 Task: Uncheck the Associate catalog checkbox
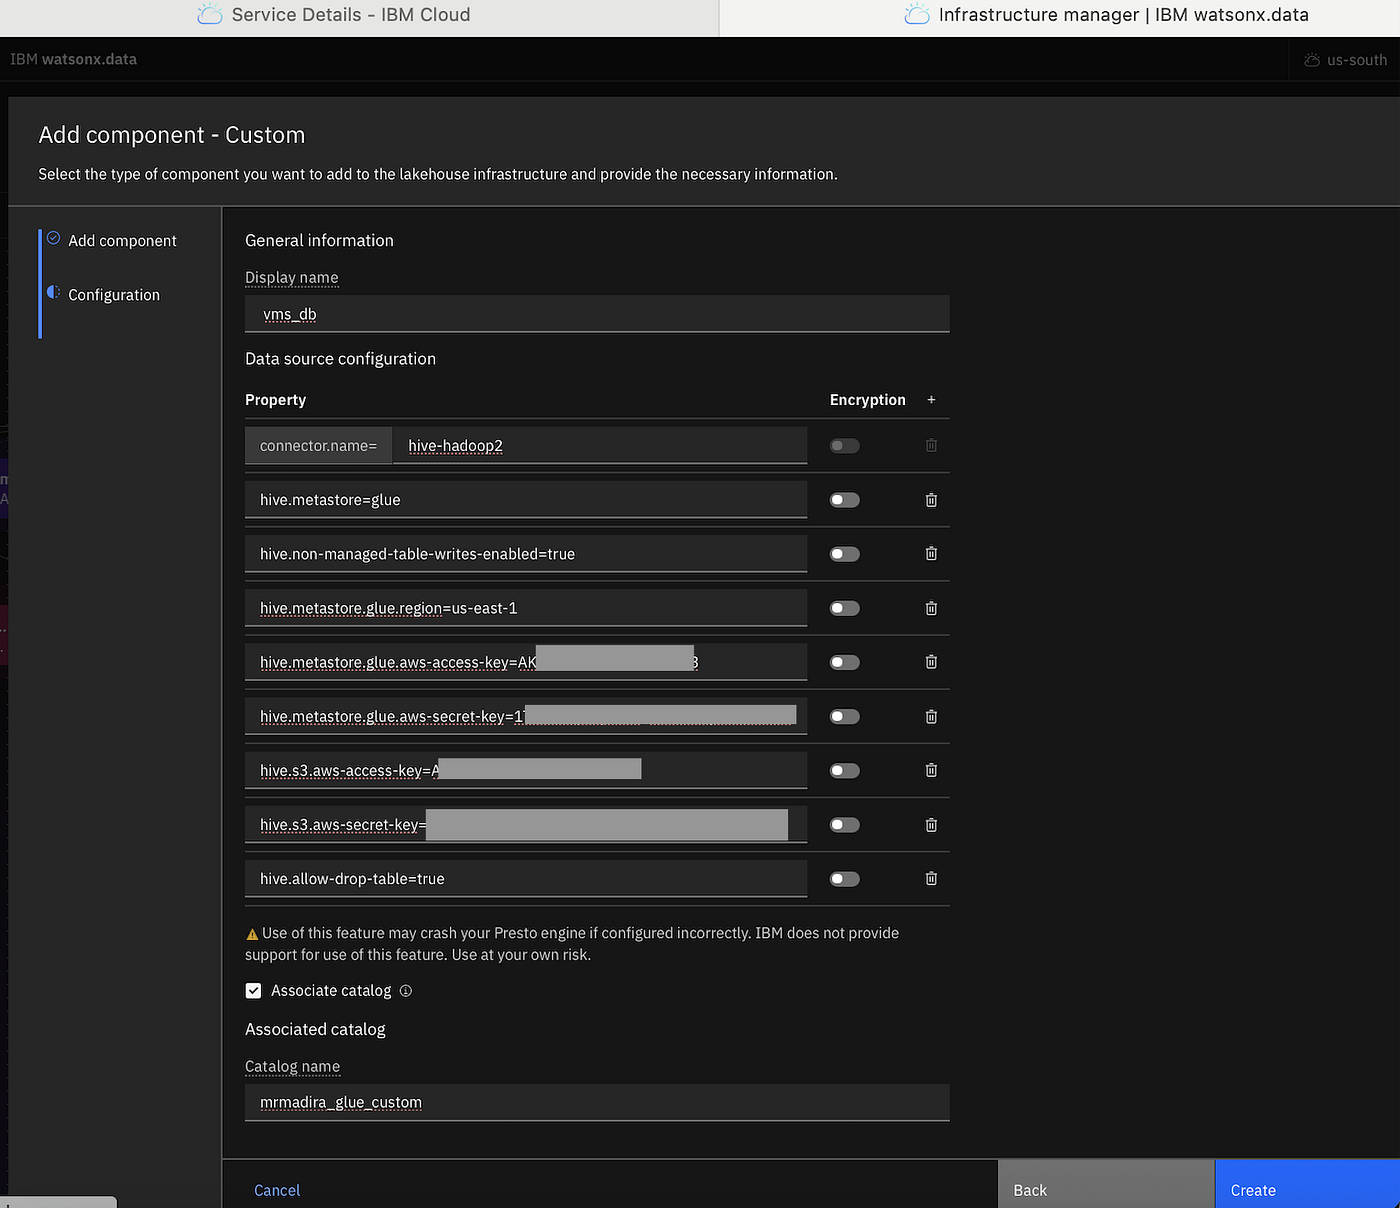point(254,991)
